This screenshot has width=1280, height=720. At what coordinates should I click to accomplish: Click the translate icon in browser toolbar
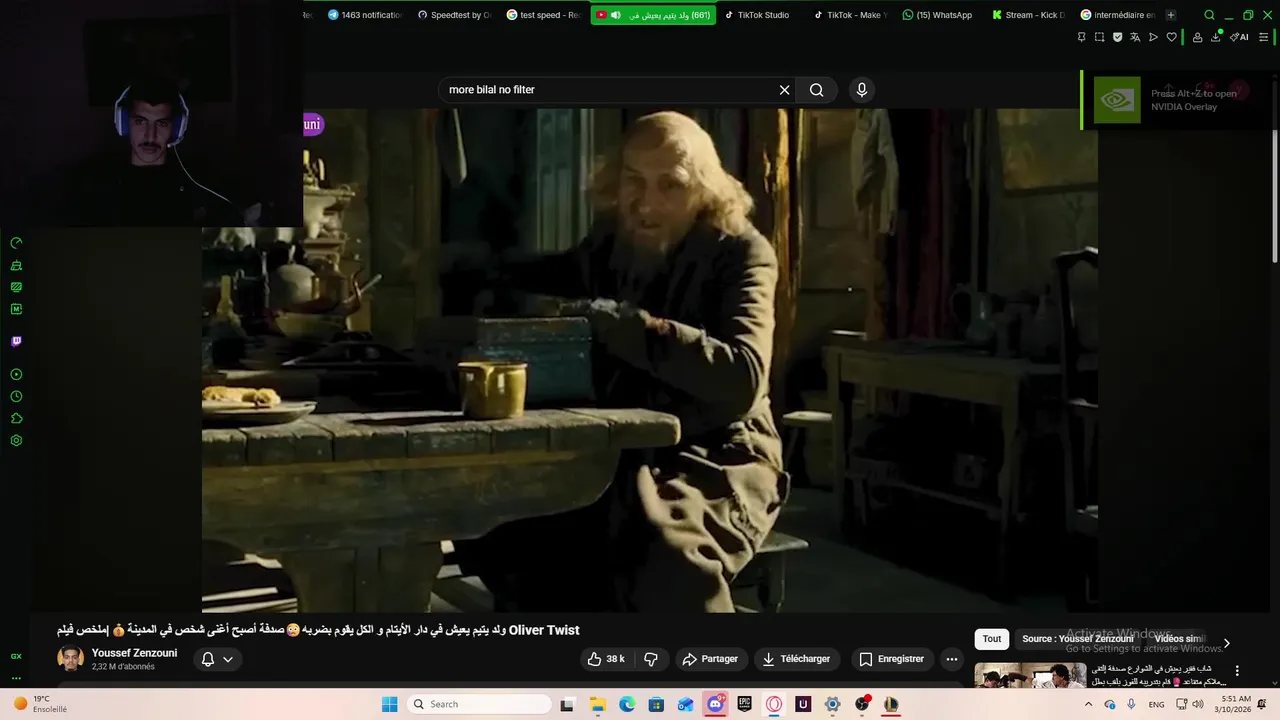tap(1135, 37)
